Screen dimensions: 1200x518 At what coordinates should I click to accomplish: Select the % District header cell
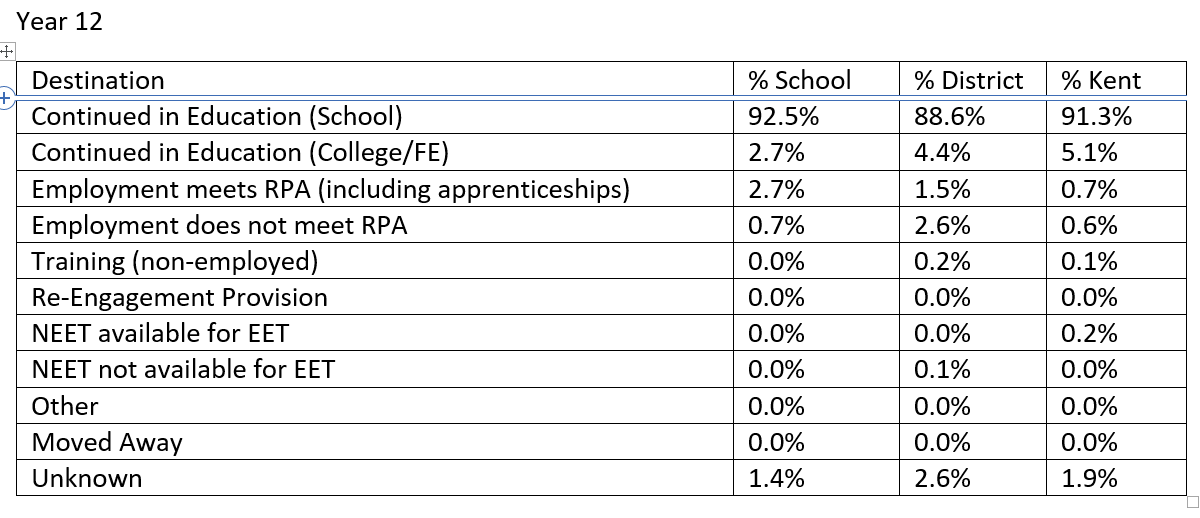pyautogui.click(x=973, y=80)
